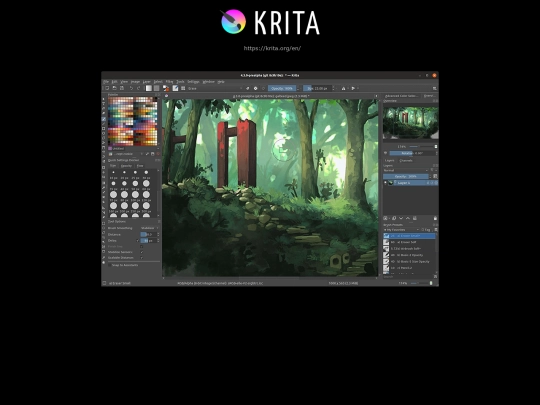Click the layer properties icon in layers toolbar
The height and width of the screenshot is (405, 540).
pos(415,218)
